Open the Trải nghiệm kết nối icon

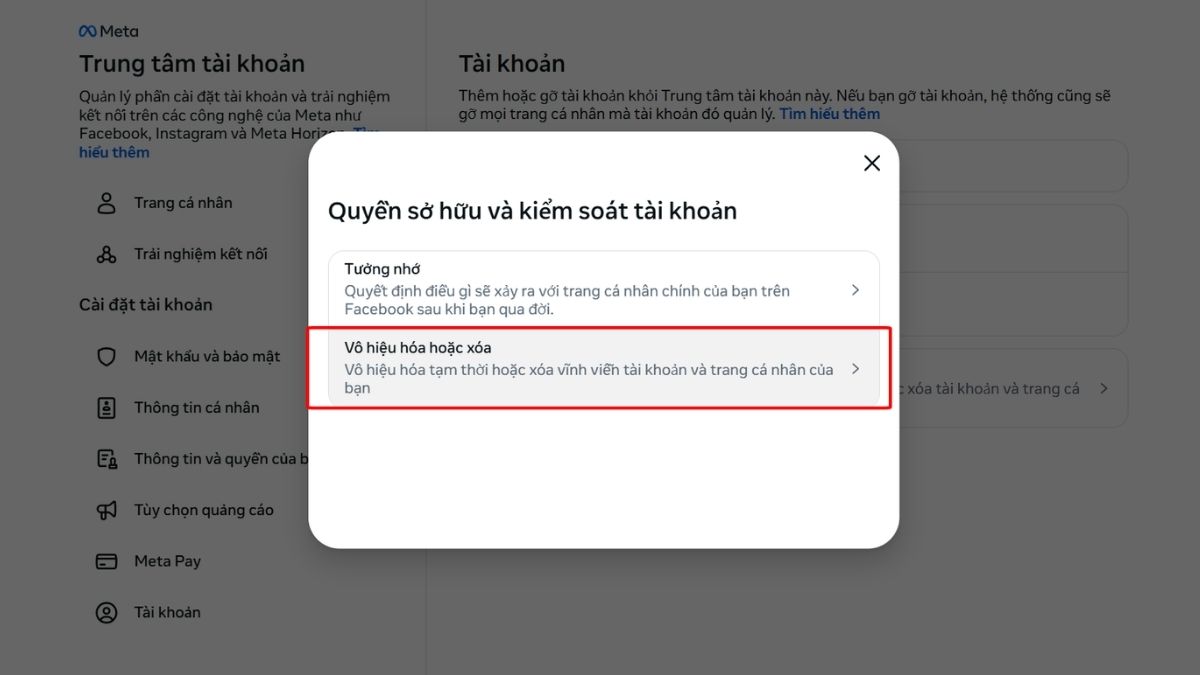pos(106,254)
